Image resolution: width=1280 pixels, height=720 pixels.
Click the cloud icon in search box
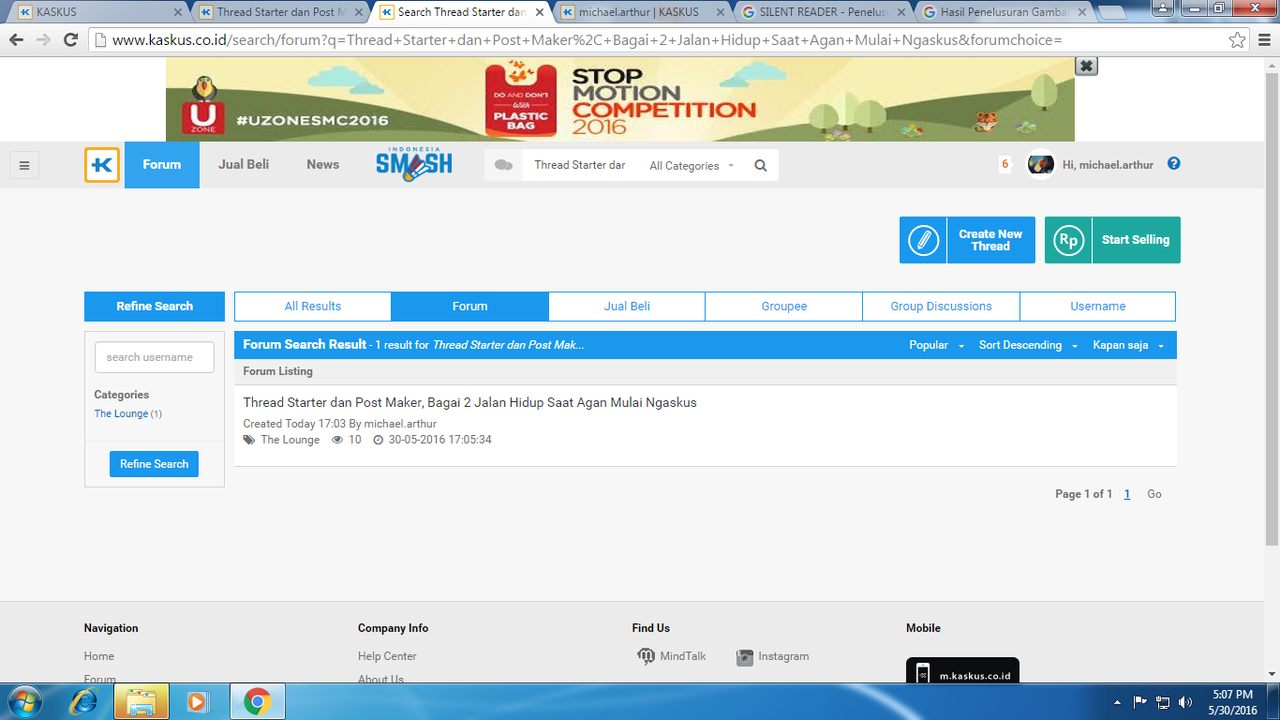(x=504, y=165)
